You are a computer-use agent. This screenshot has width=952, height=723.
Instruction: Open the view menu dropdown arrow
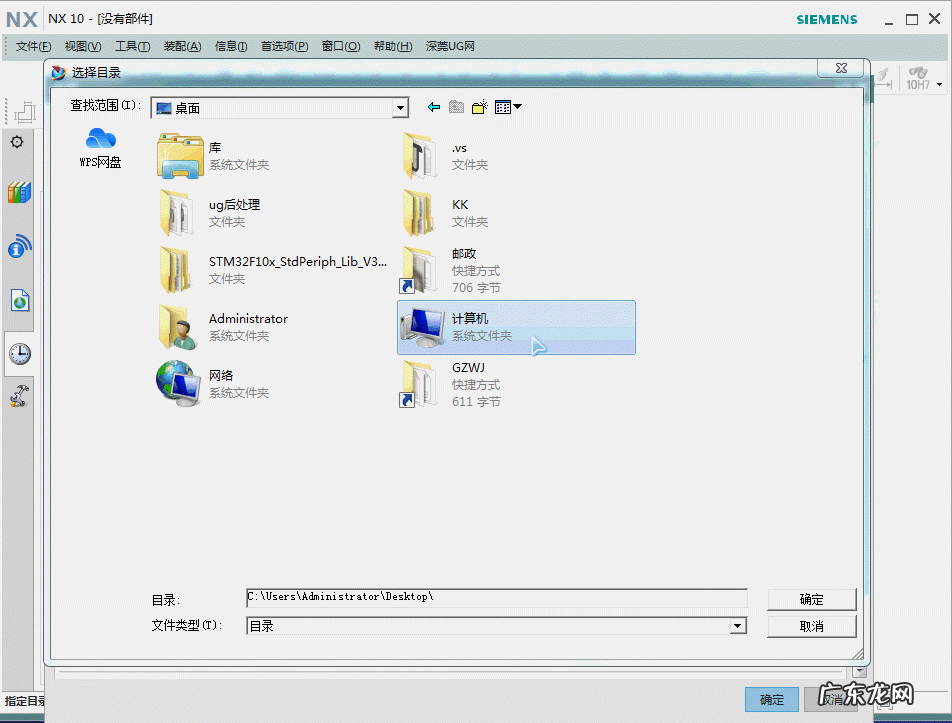pyautogui.click(x=517, y=107)
